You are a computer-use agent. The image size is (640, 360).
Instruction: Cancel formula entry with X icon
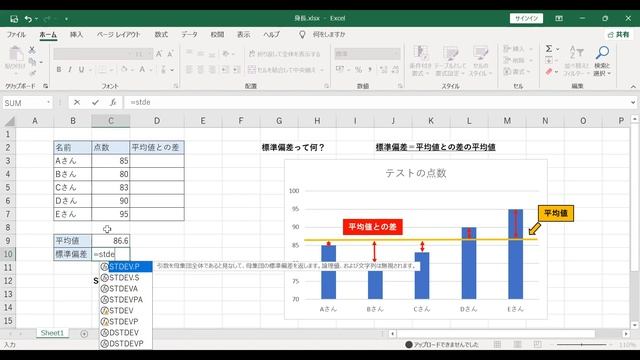(77, 102)
